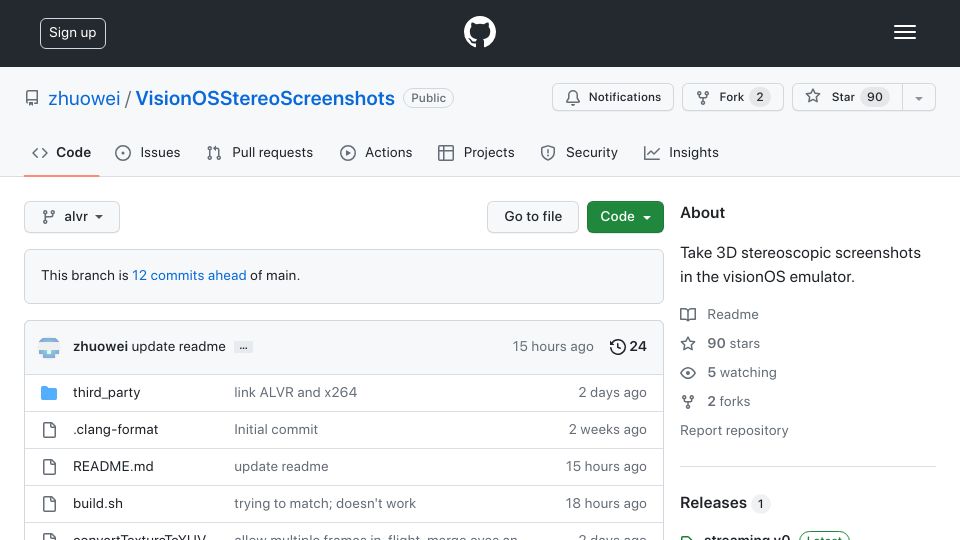Click the zhuowei author name in commit row
This screenshot has height=540, width=960.
coord(100,347)
